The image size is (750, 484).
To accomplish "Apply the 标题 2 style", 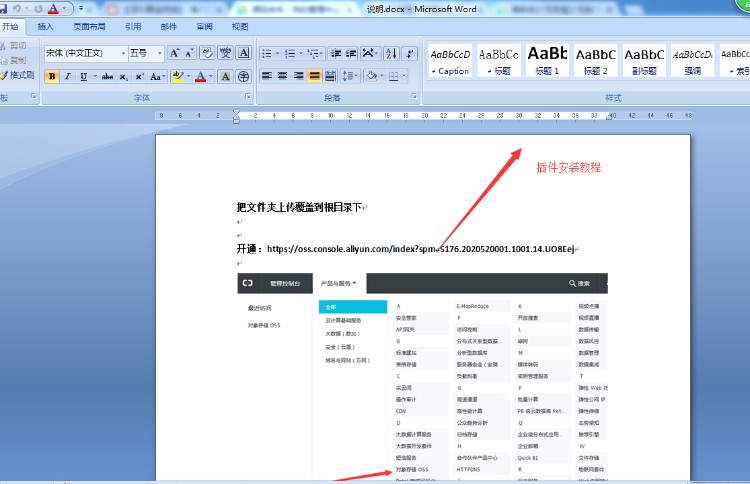I will tap(596, 61).
